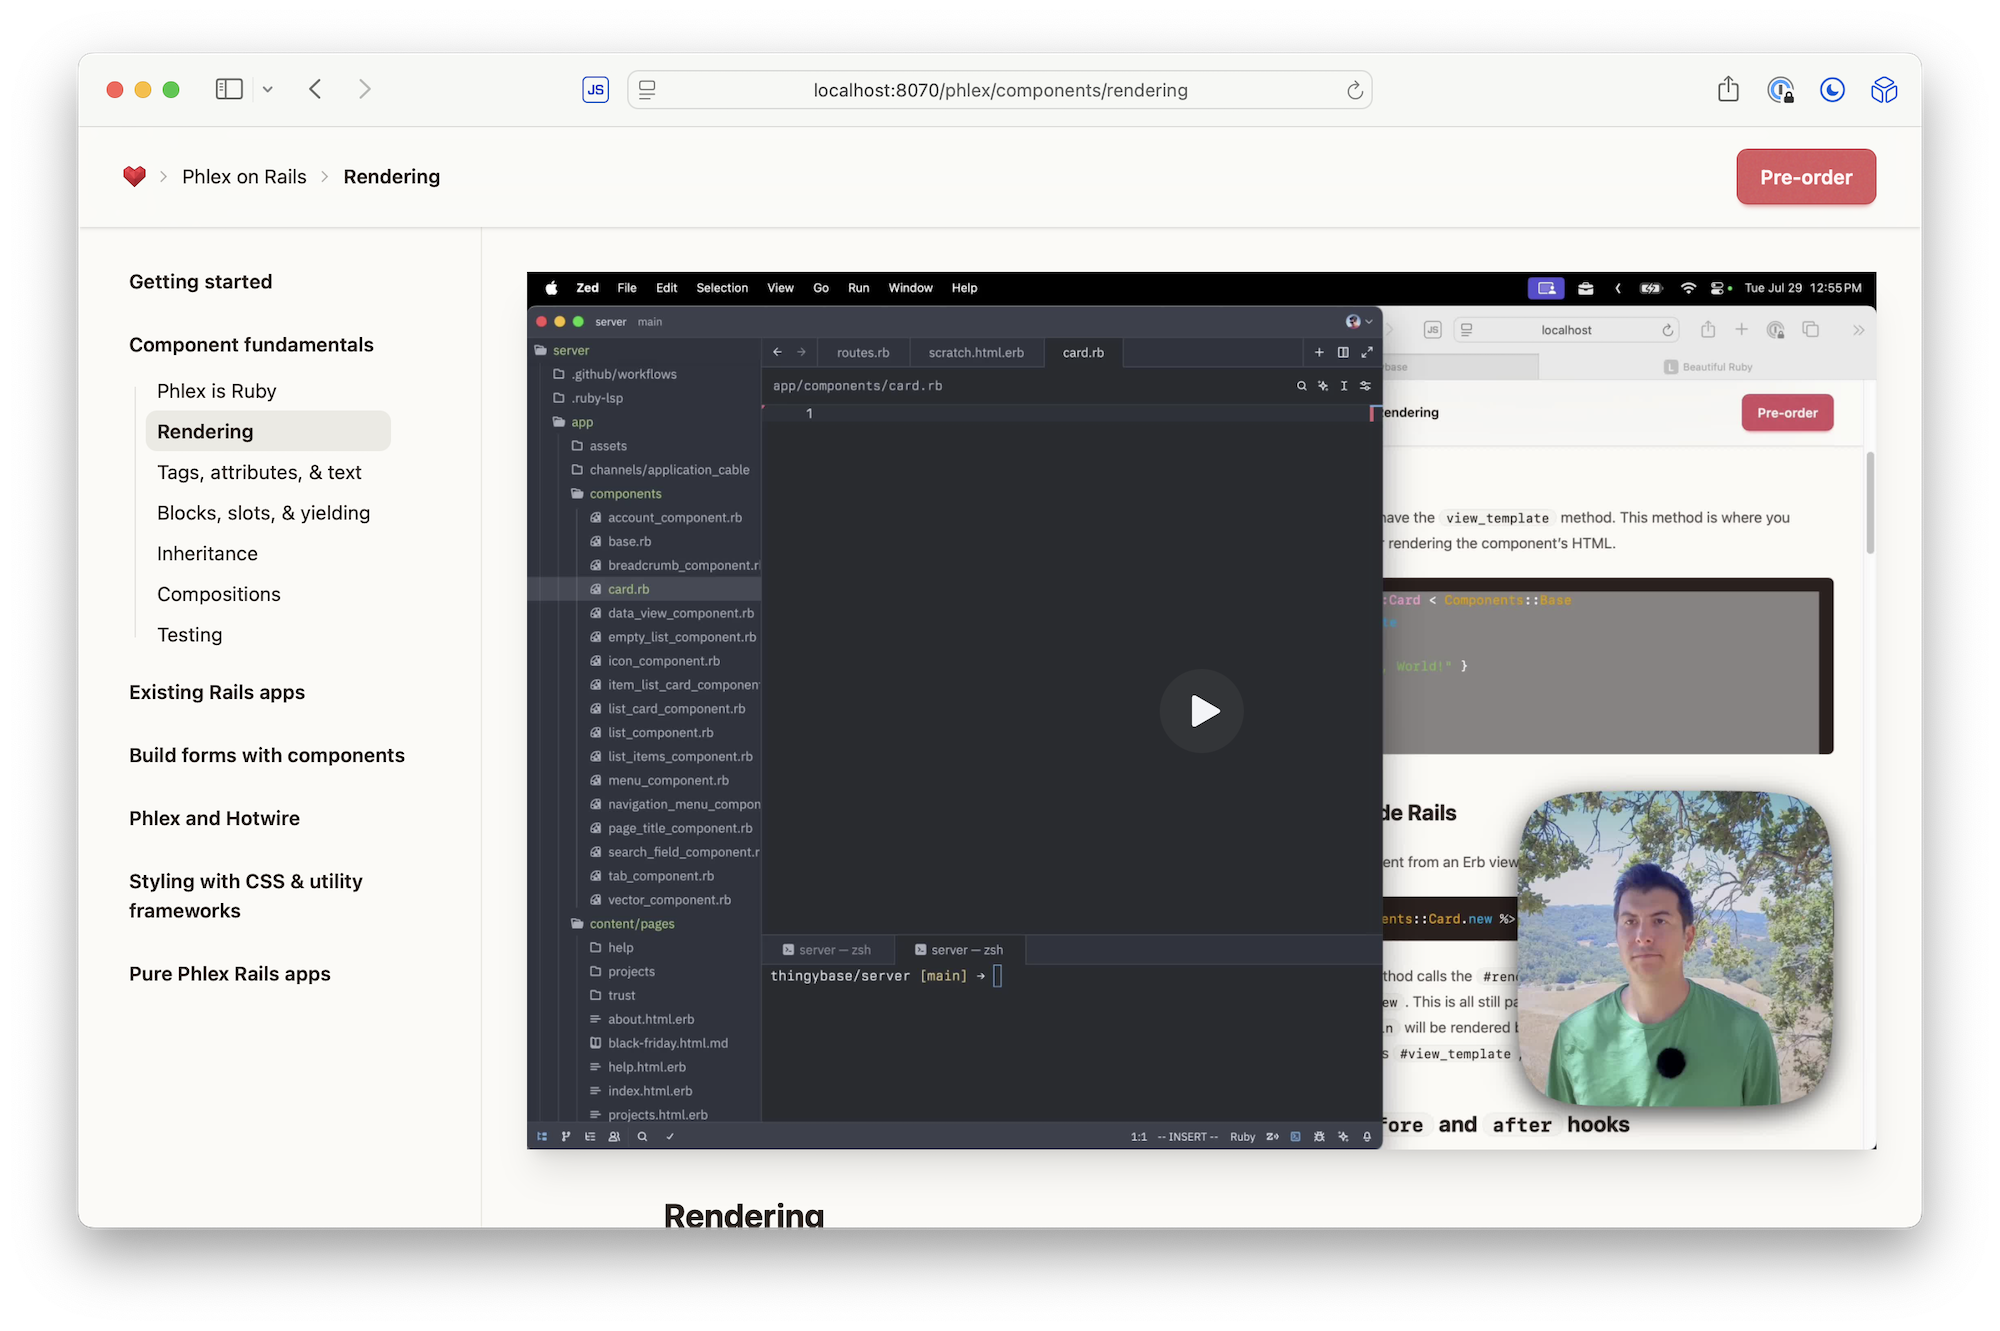
Task: Click the JS extension icon
Action: (596, 90)
